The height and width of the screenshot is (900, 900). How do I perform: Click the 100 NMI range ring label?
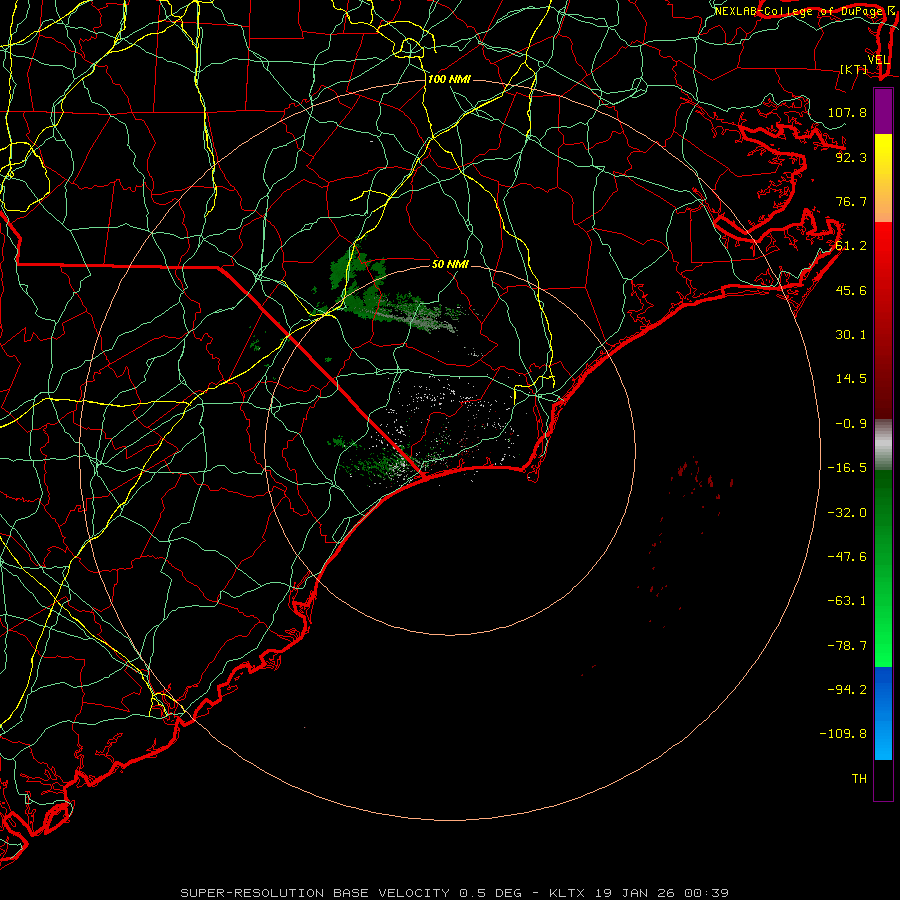click(x=449, y=79)
